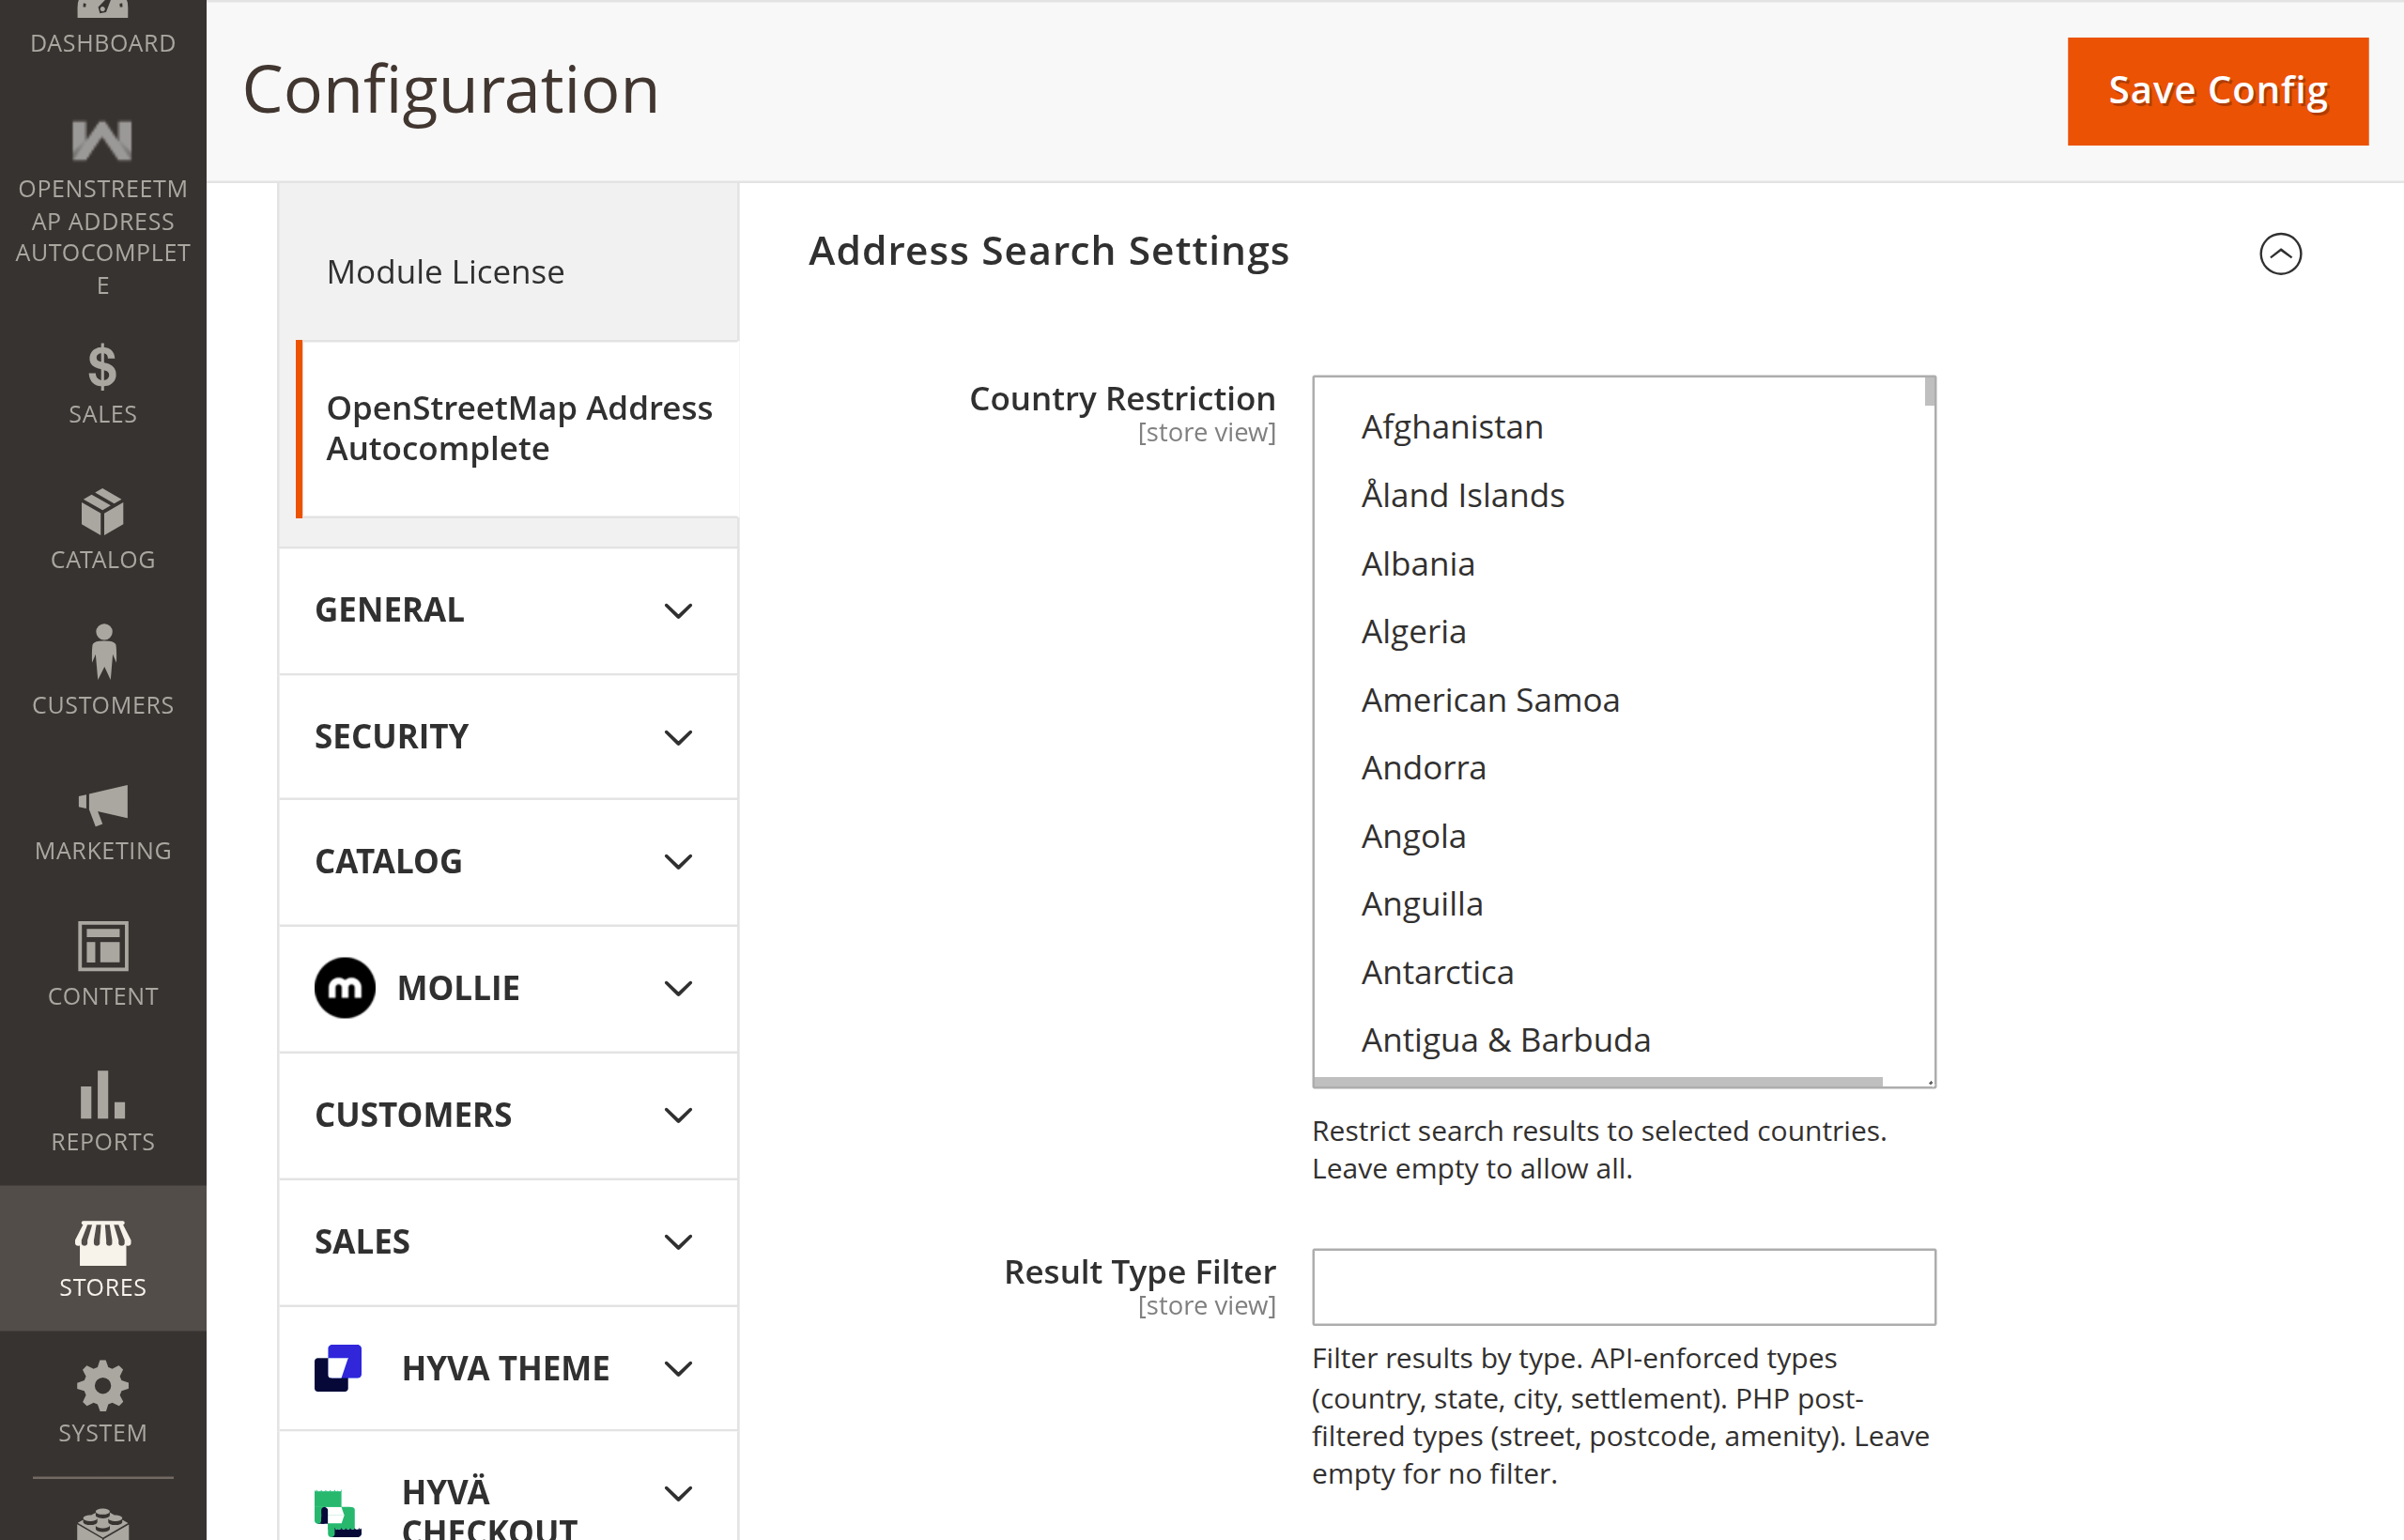Screen dimensions: 2404x1540
Task: Expand the HYVA THEME config group chevron
Action: (678, 1368)
